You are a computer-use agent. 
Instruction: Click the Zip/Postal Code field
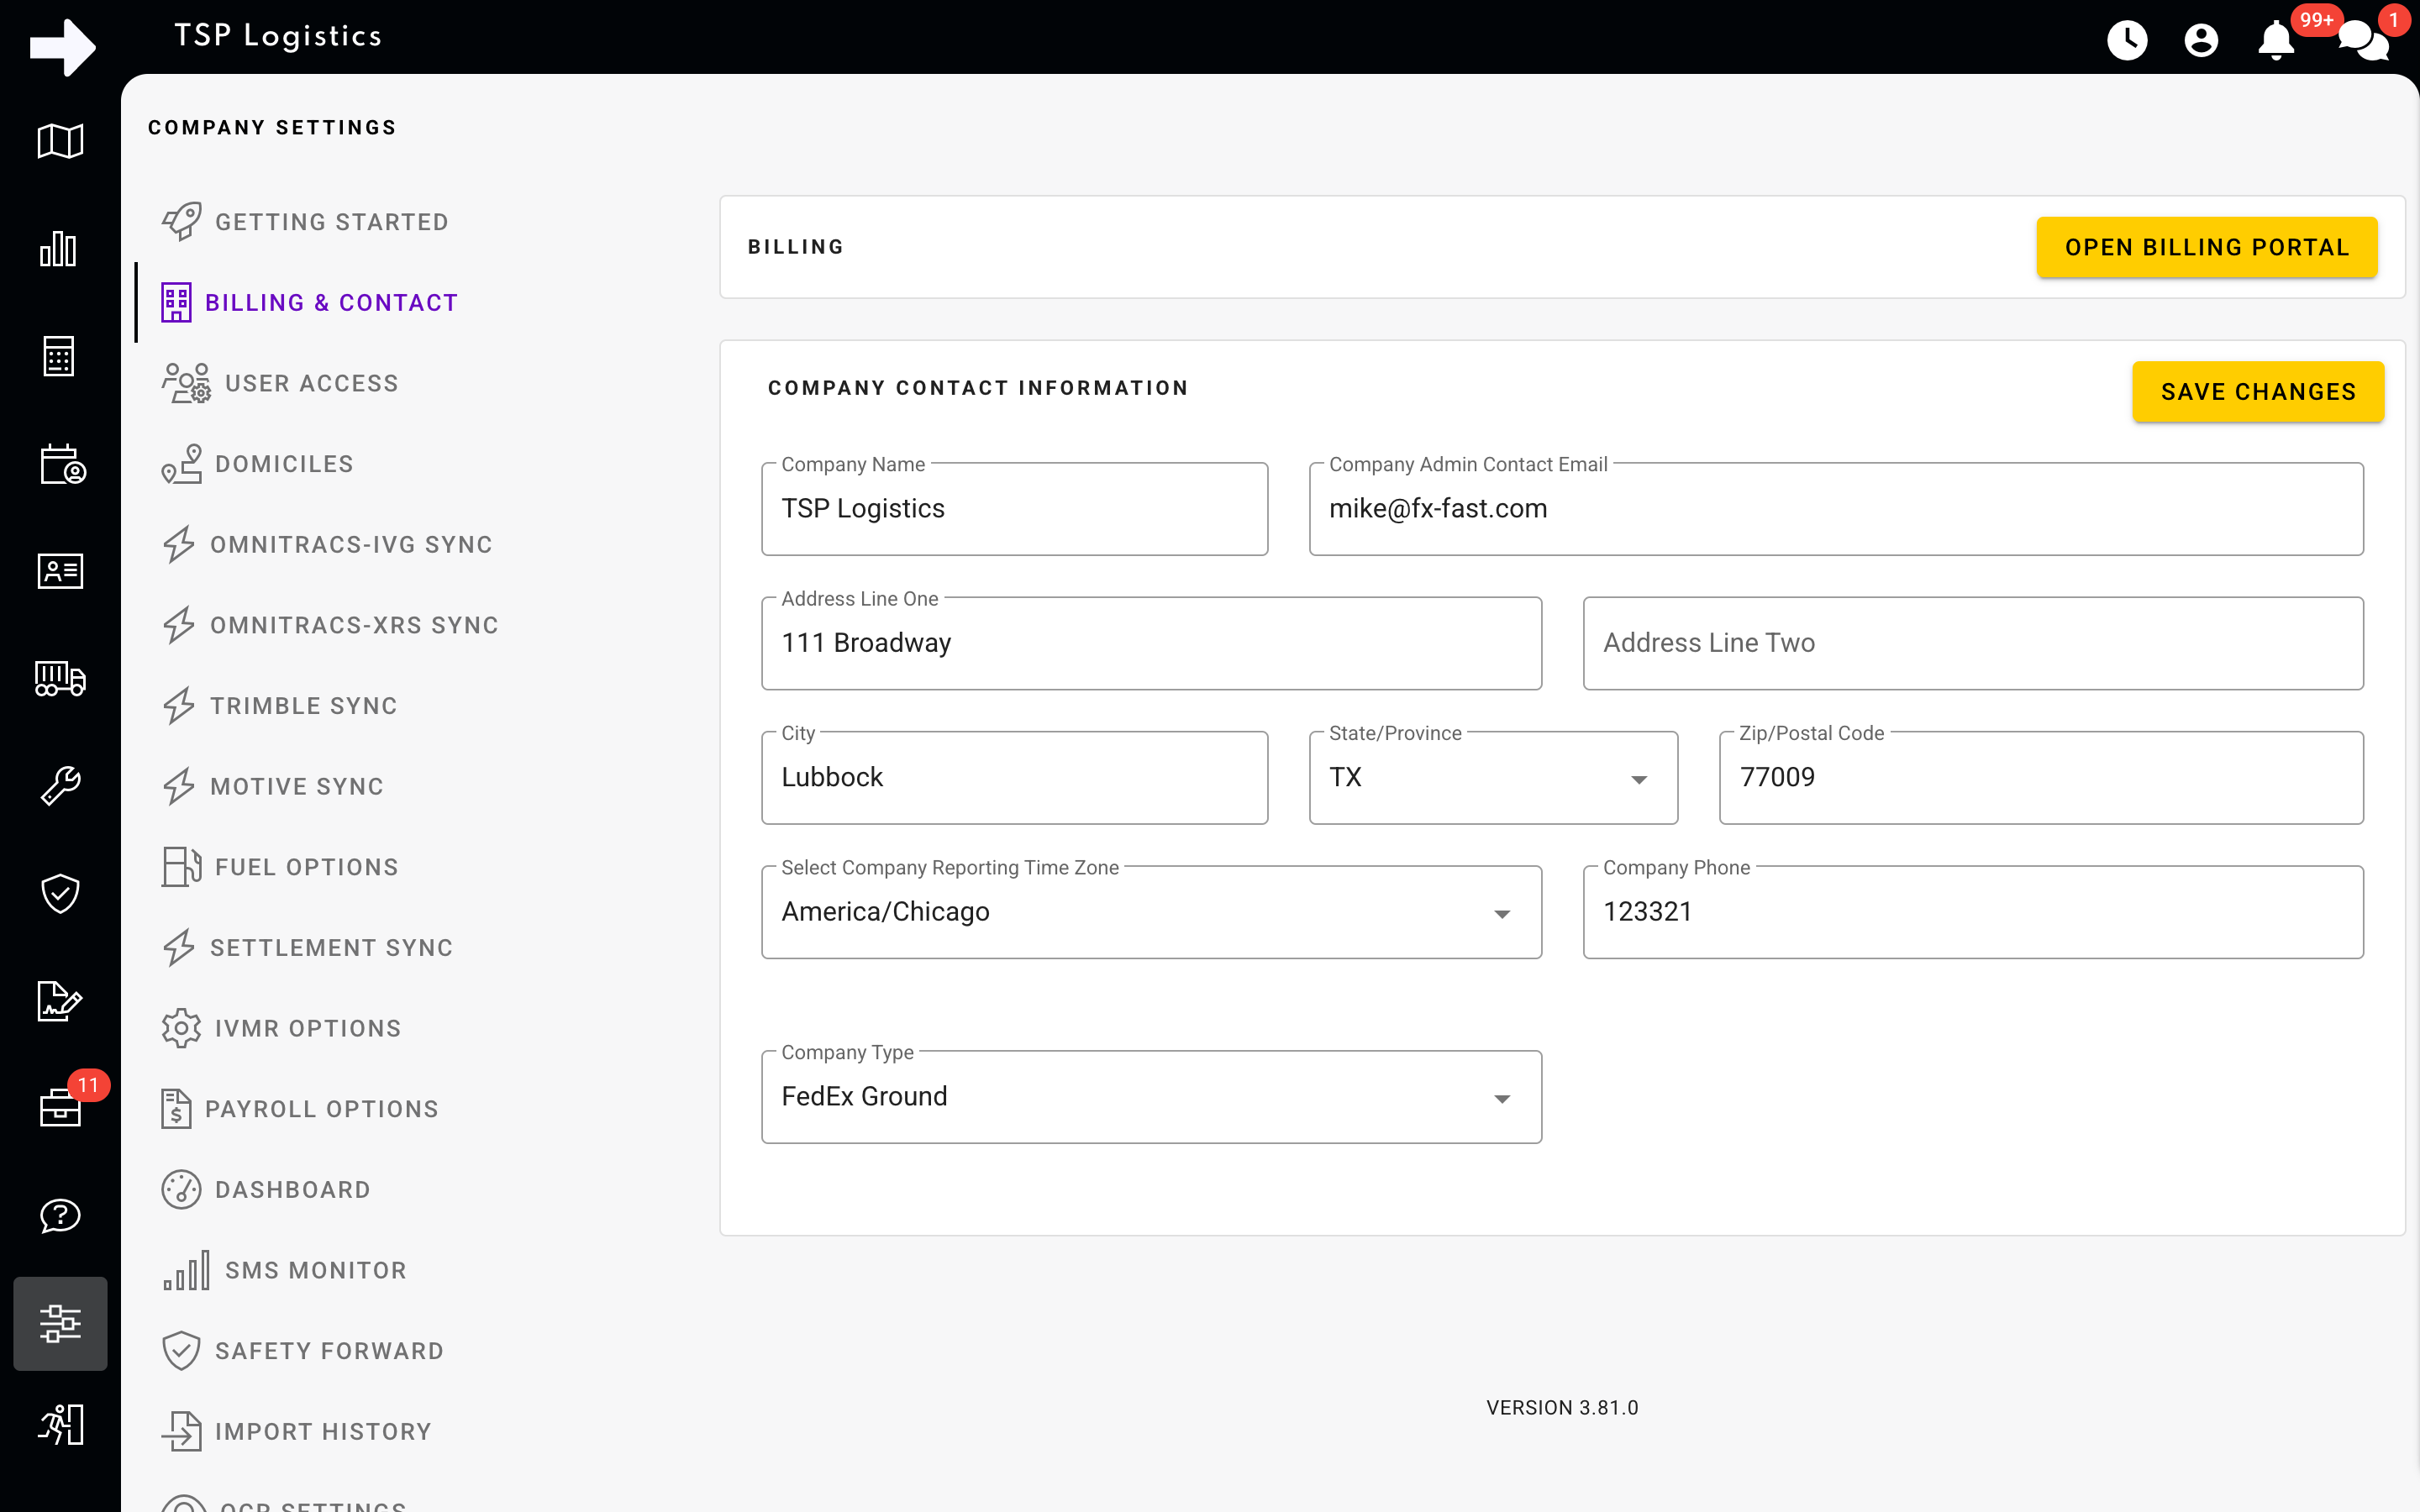coord(2041,777)
